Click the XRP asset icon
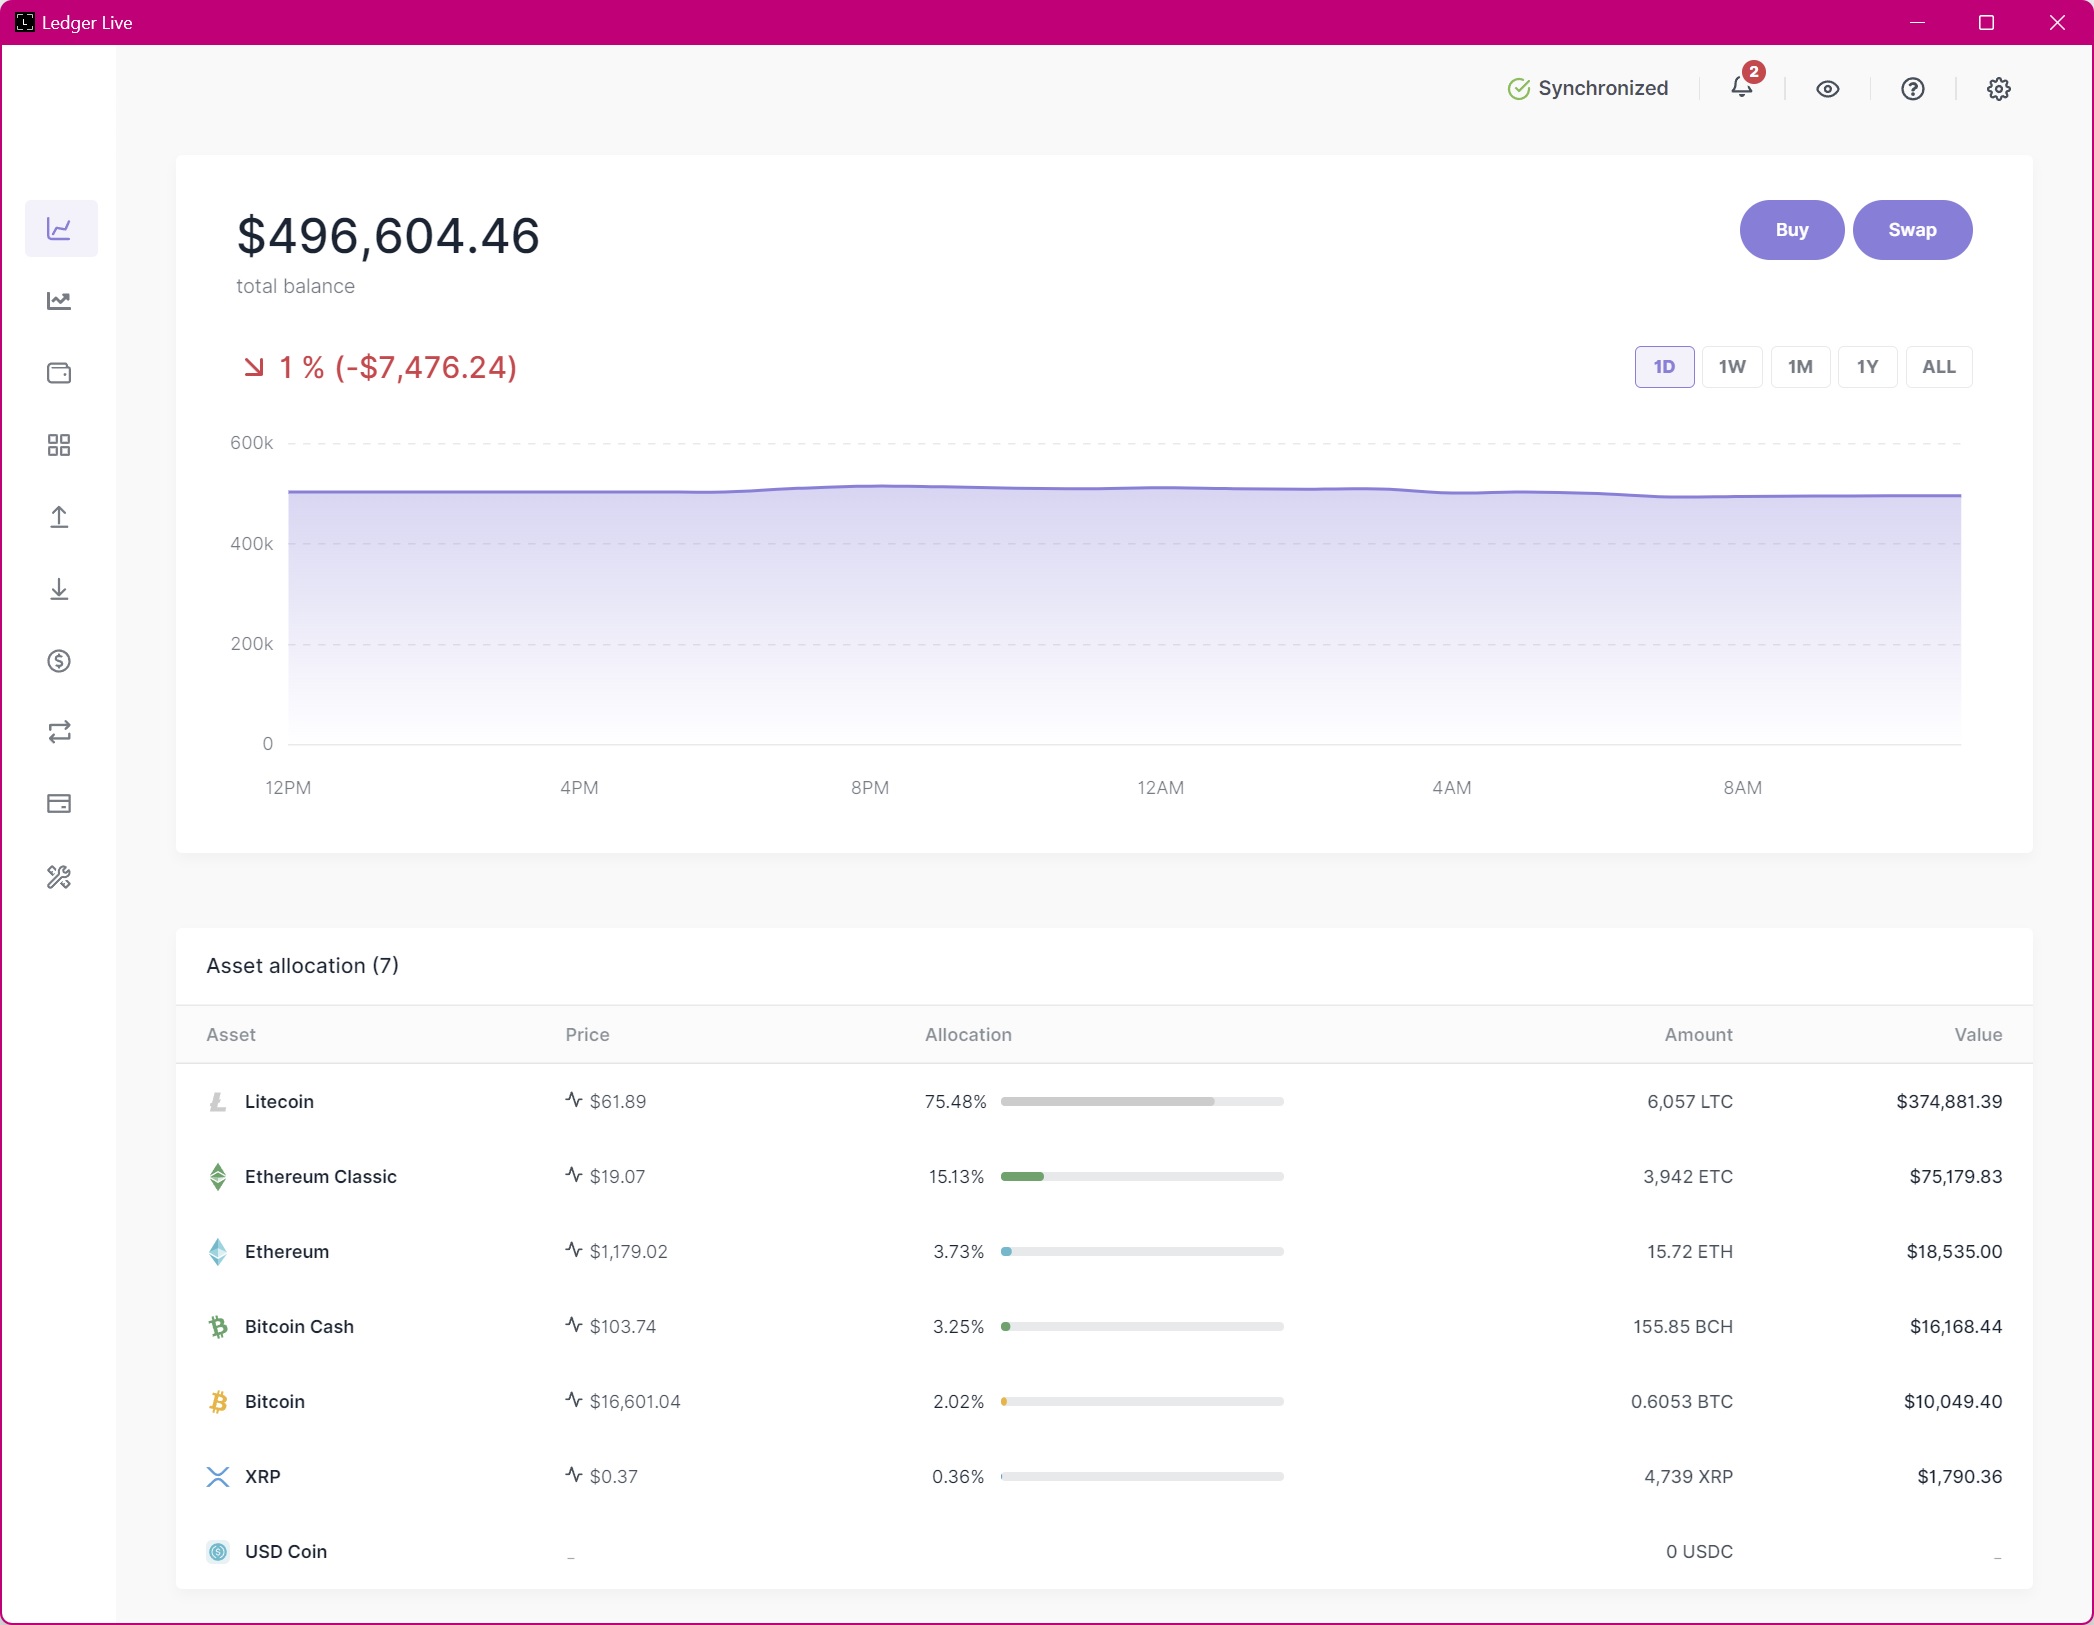The image size is (2094, 1625). point(218,1477)
